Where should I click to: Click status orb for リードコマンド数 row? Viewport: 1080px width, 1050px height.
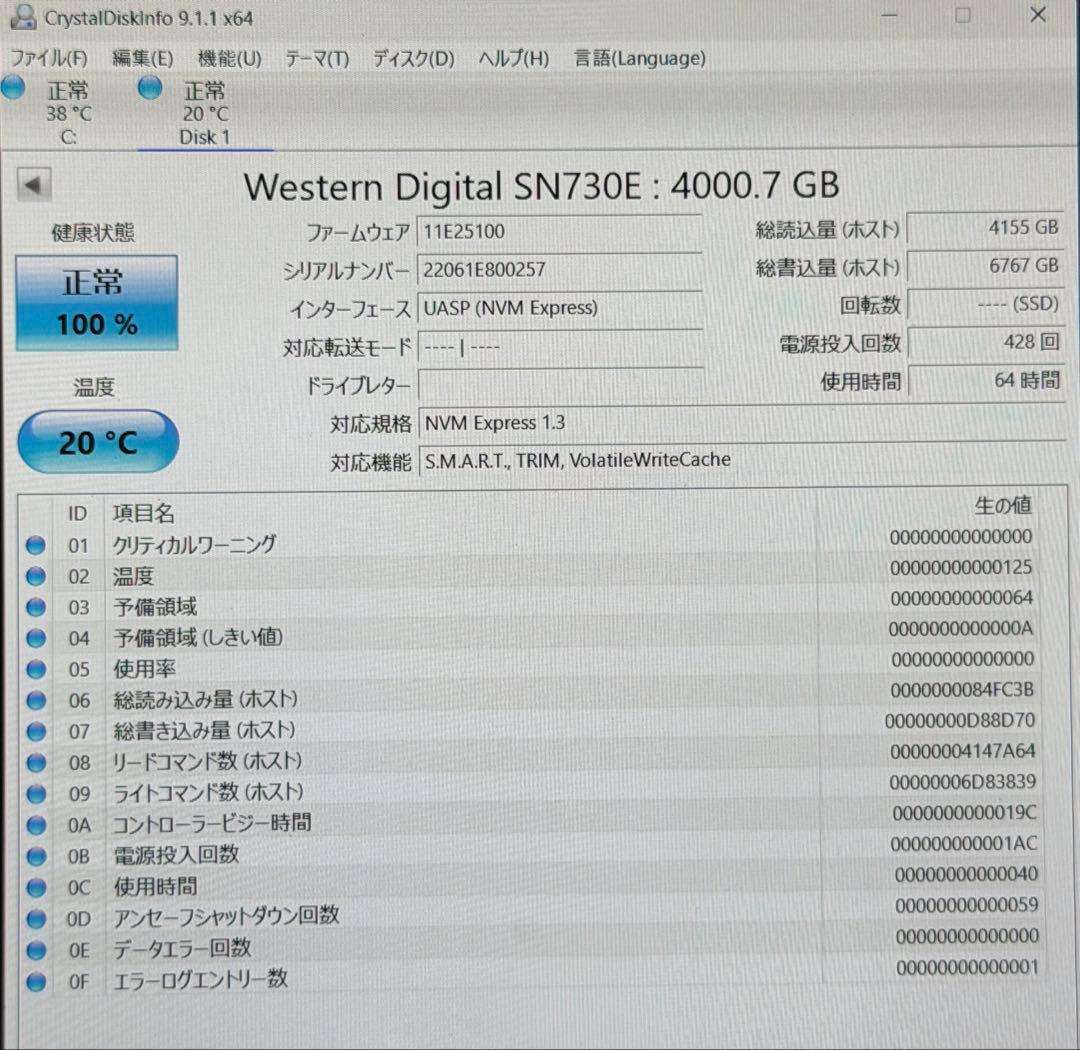coord(36,763)
